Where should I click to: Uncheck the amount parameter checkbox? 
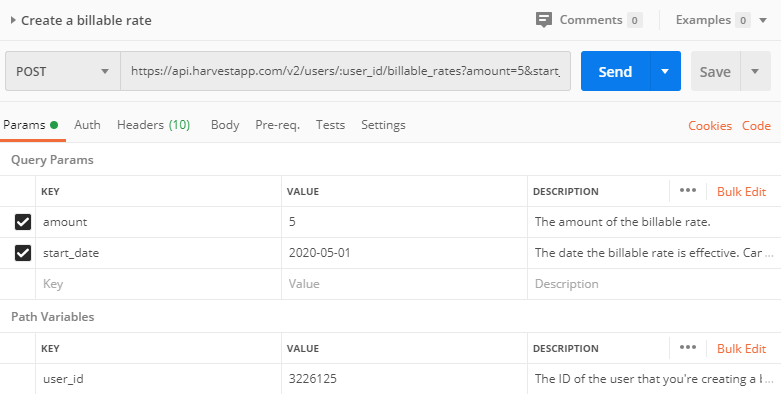coord(23,222)
